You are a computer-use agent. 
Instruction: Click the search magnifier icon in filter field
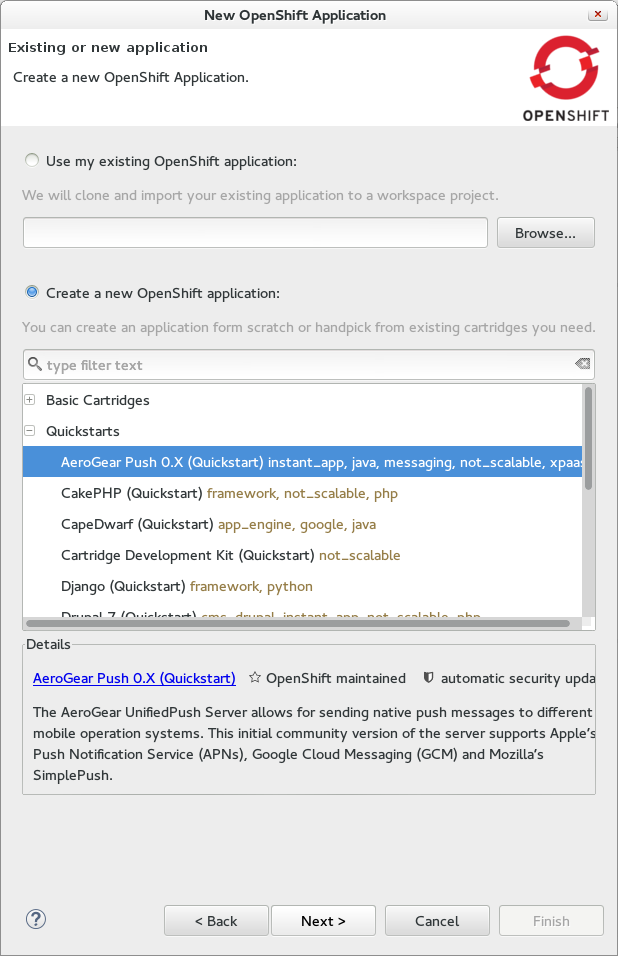point(35,363)
